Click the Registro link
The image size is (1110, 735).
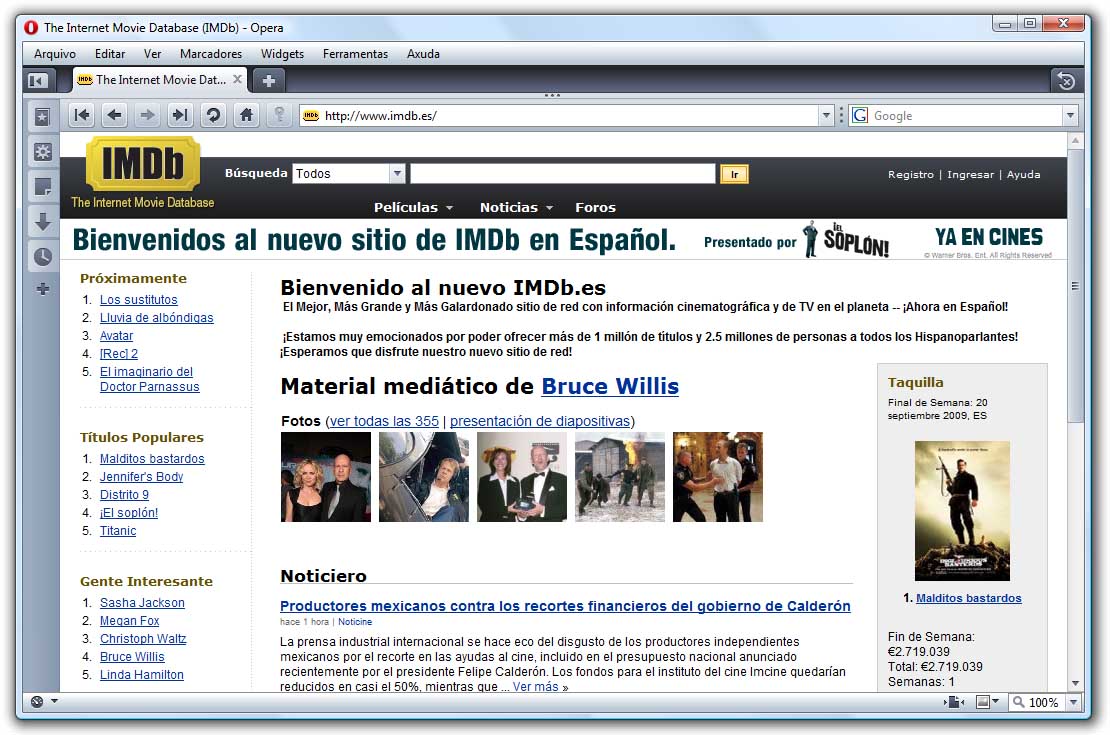coord(910,174)
